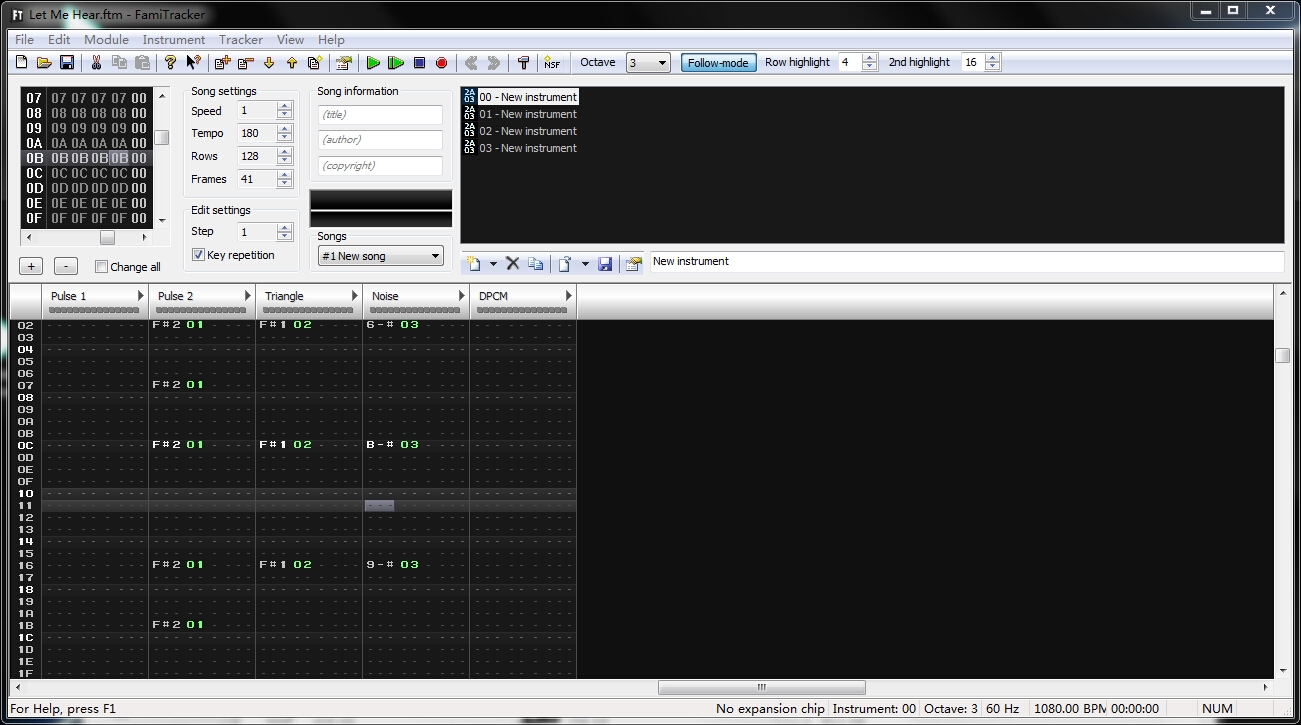Expand DPCM effect column arrow
The height and width of the screenshot is (725, 1301).
pos(568,296)
